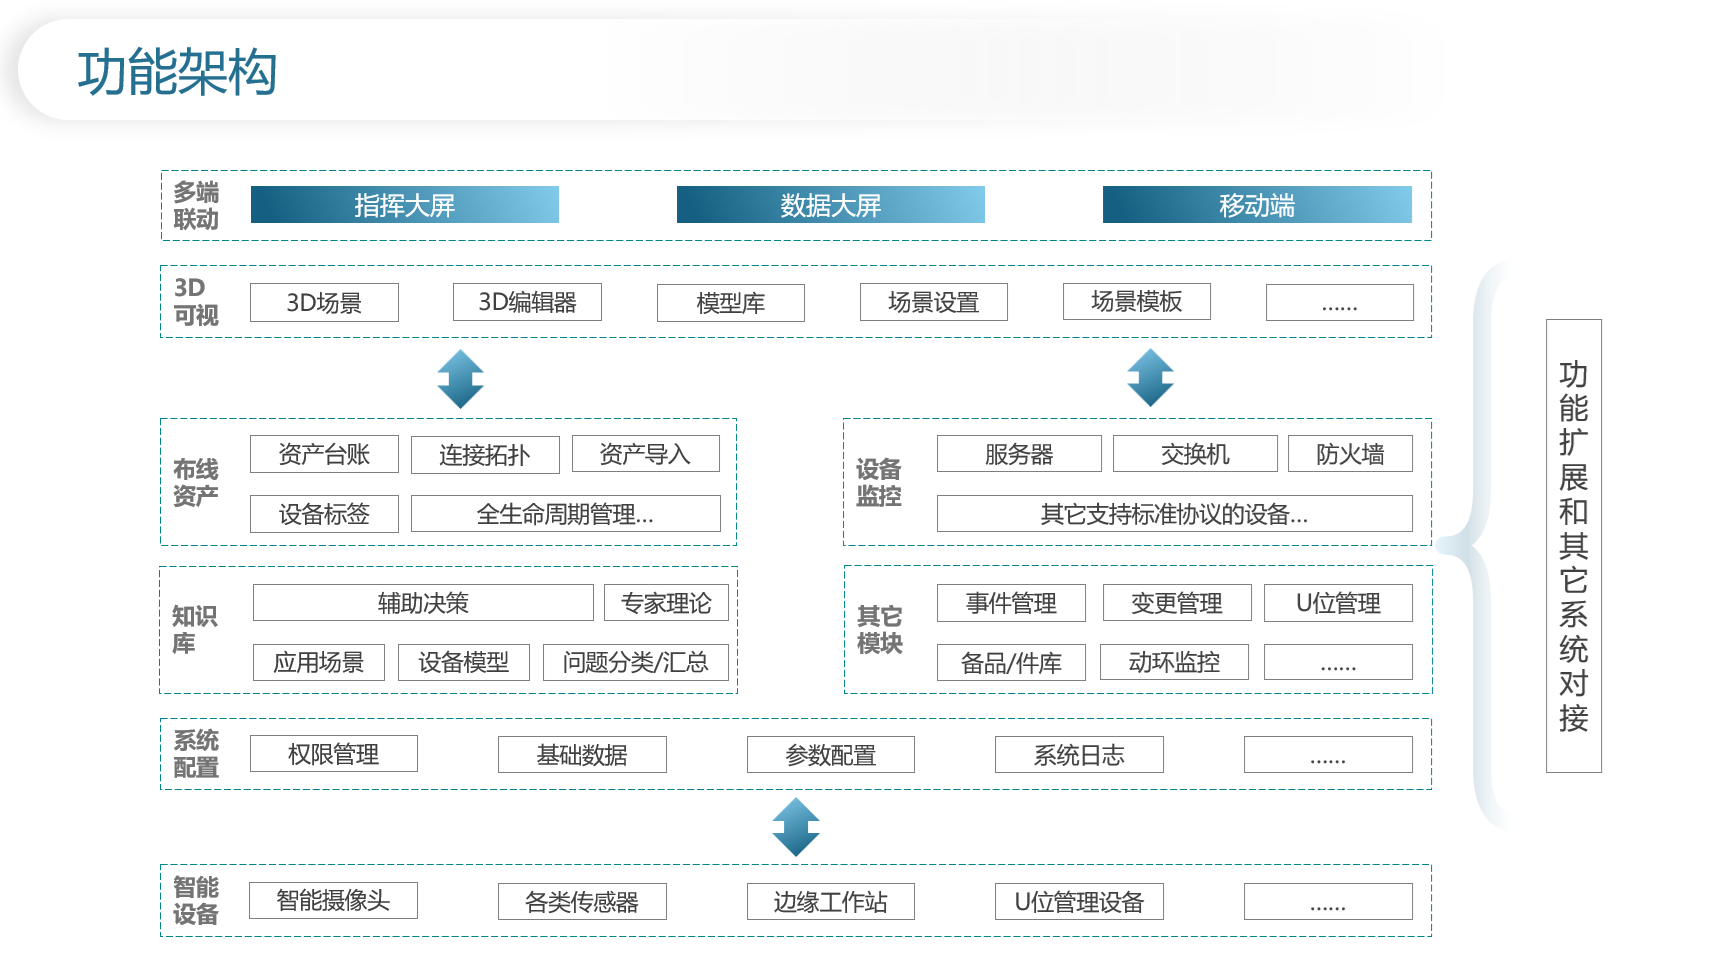Select the 智能摄像头 device box
This screenshot has width=1717, height=967.
[x=333, y=901]
